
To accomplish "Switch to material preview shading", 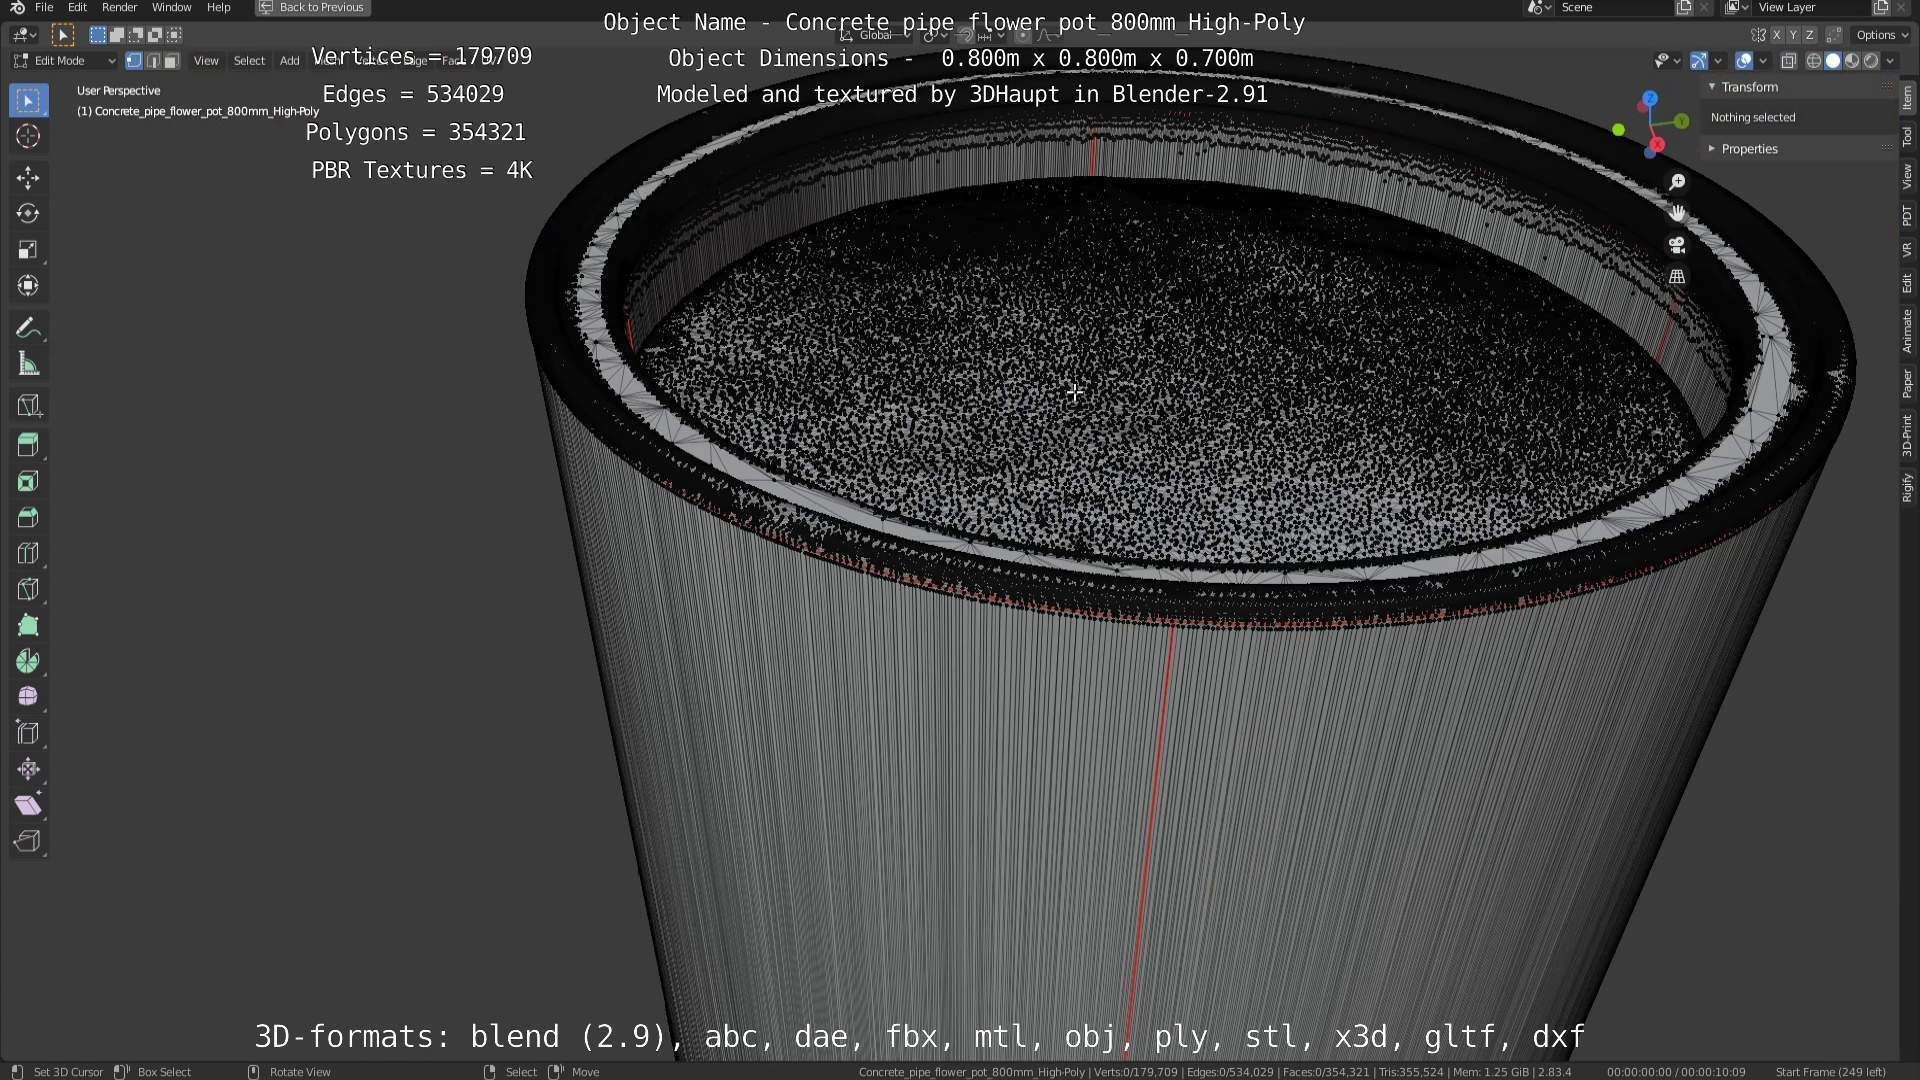I will [x=1852, y=61].
